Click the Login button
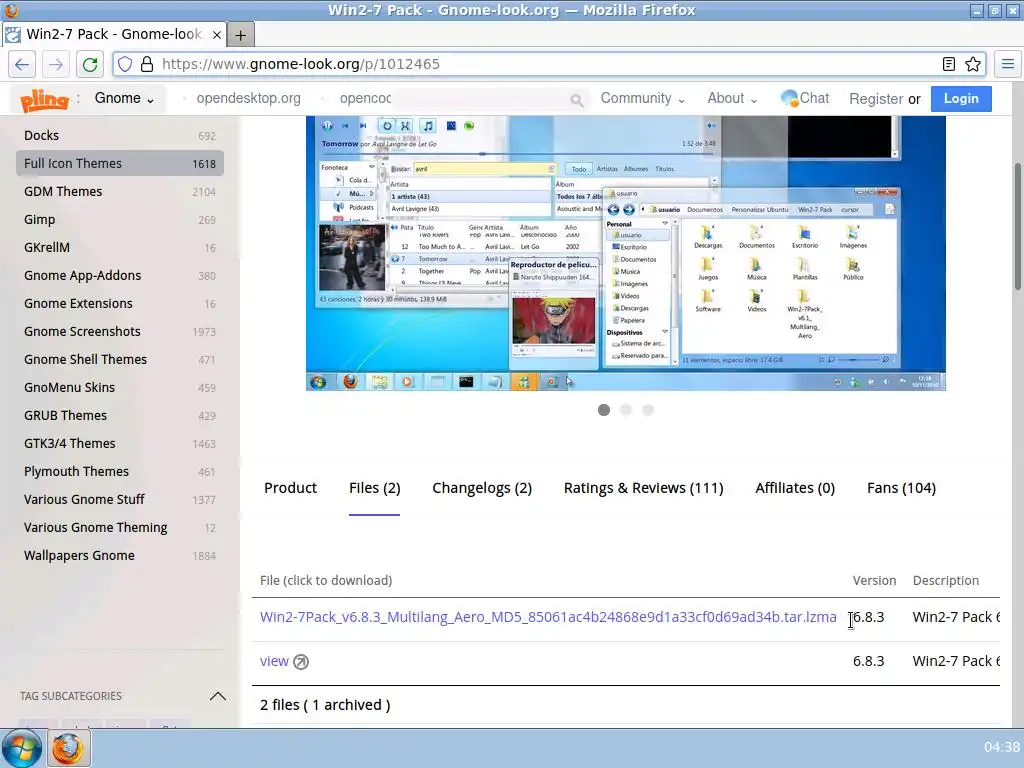 click(x=961, y=99)
